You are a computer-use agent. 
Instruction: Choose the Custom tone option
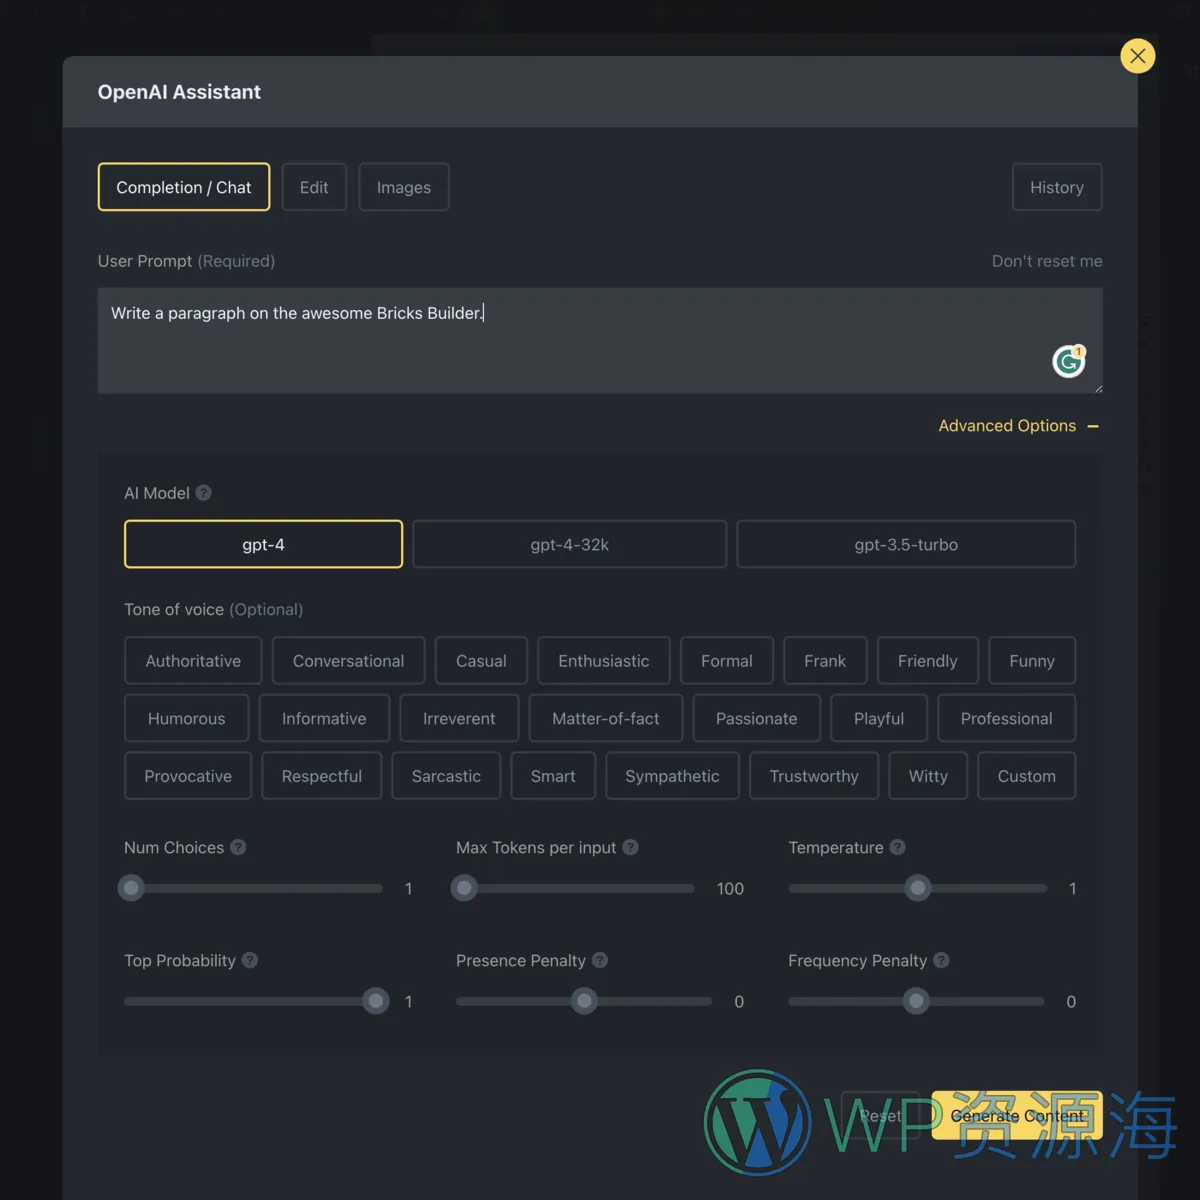1027,776
